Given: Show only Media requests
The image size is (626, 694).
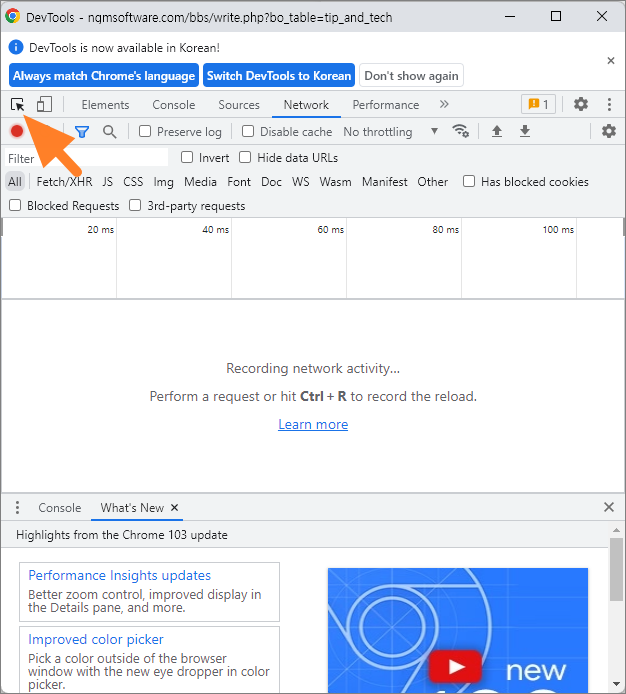Looking at the screenshot, I should 201,182.
